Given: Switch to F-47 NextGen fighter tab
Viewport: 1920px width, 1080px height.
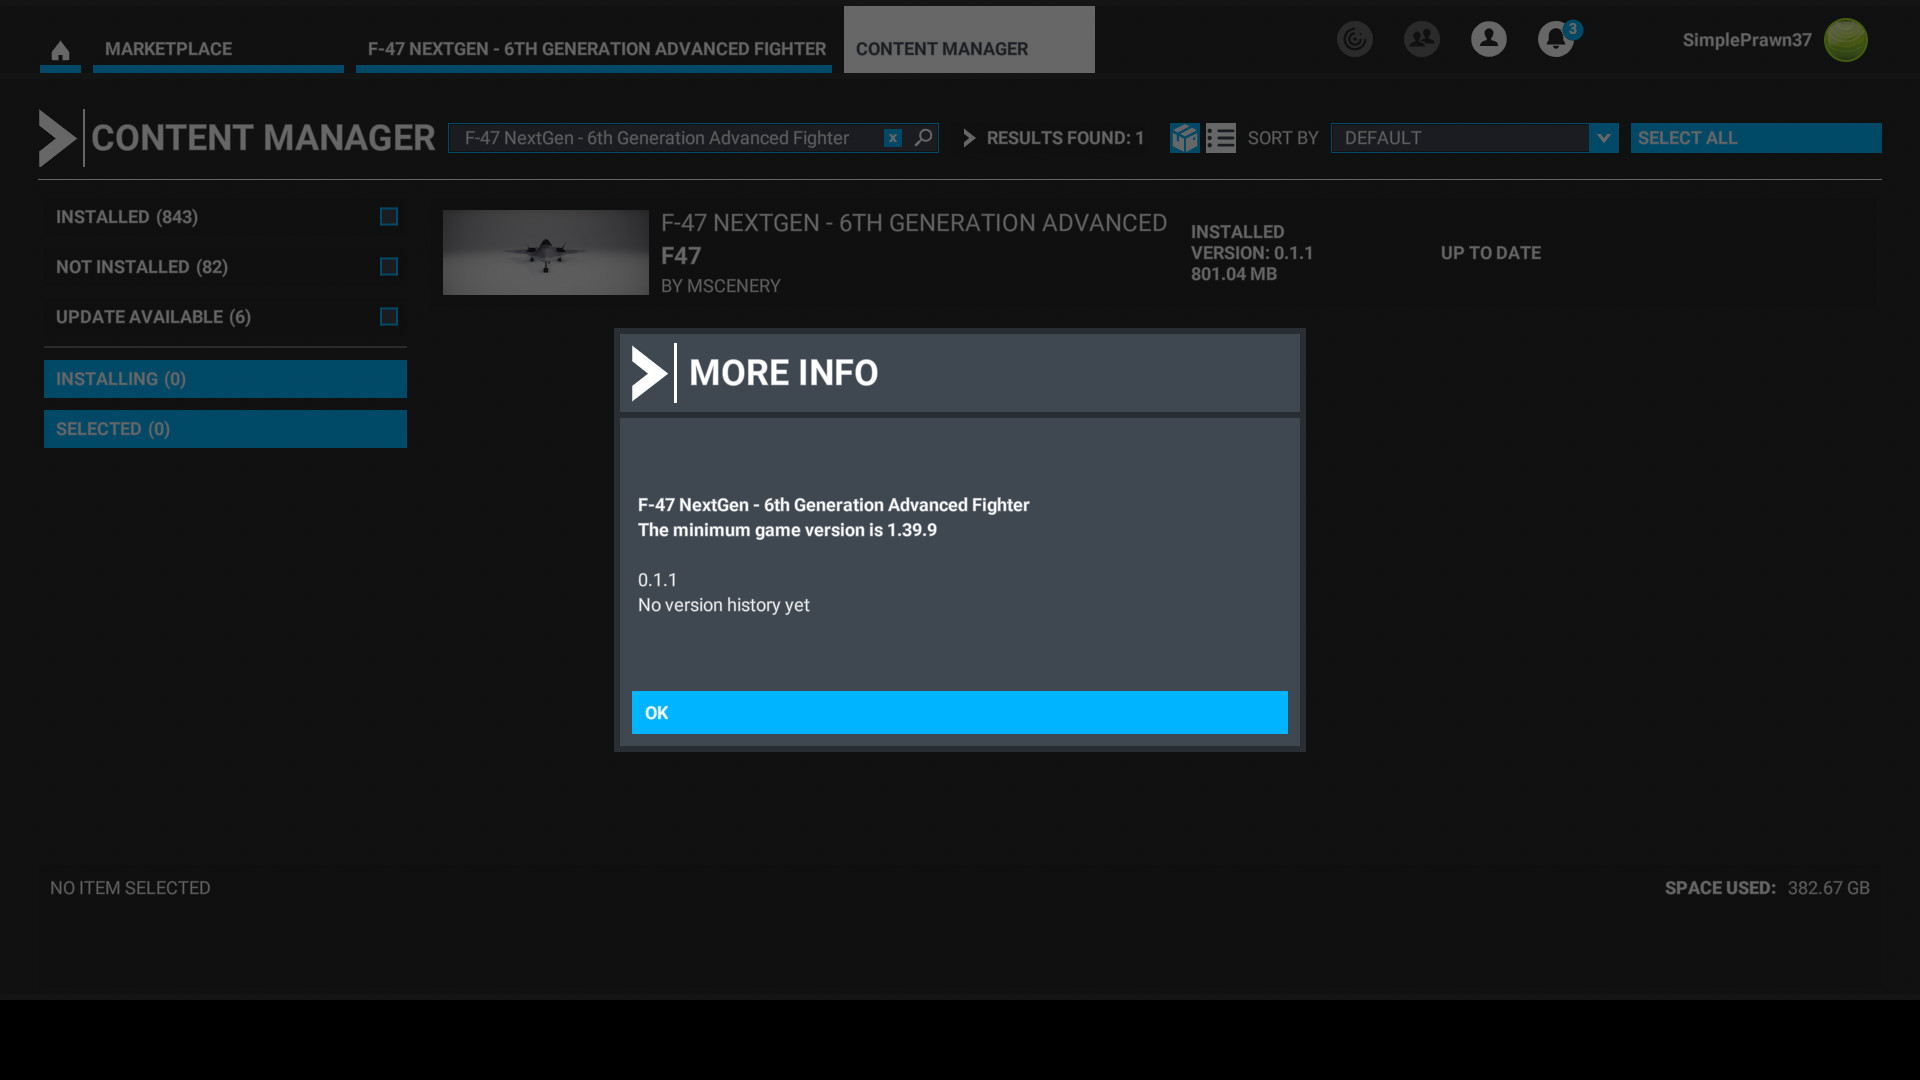Looking at the screenshot, I should pos(596,49).
